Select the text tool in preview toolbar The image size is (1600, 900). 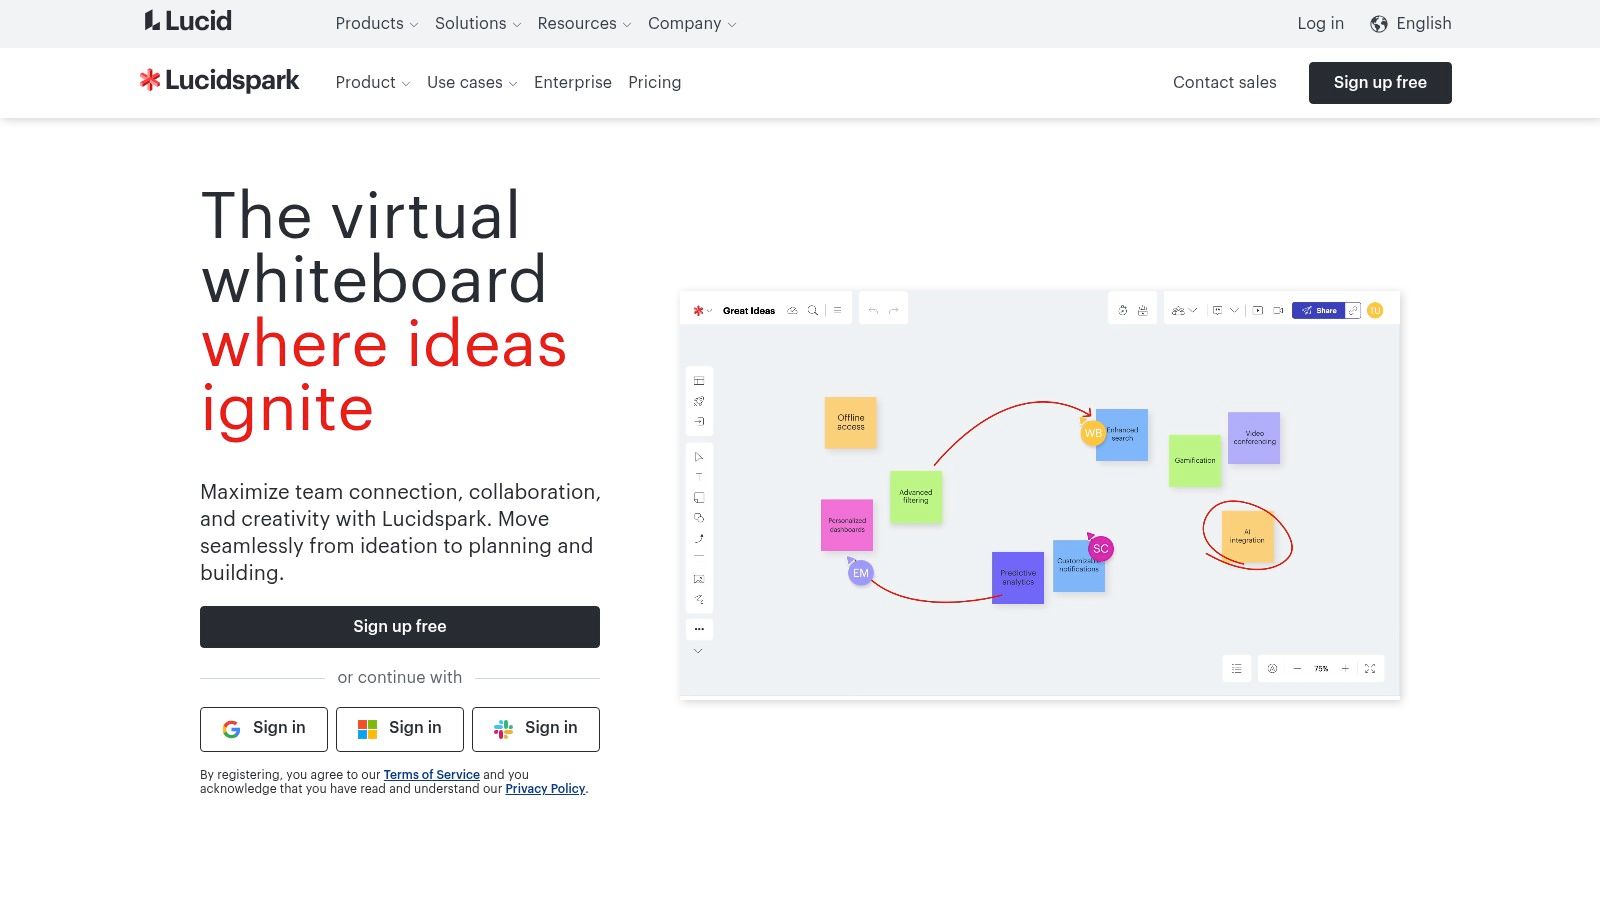point(699,477)
